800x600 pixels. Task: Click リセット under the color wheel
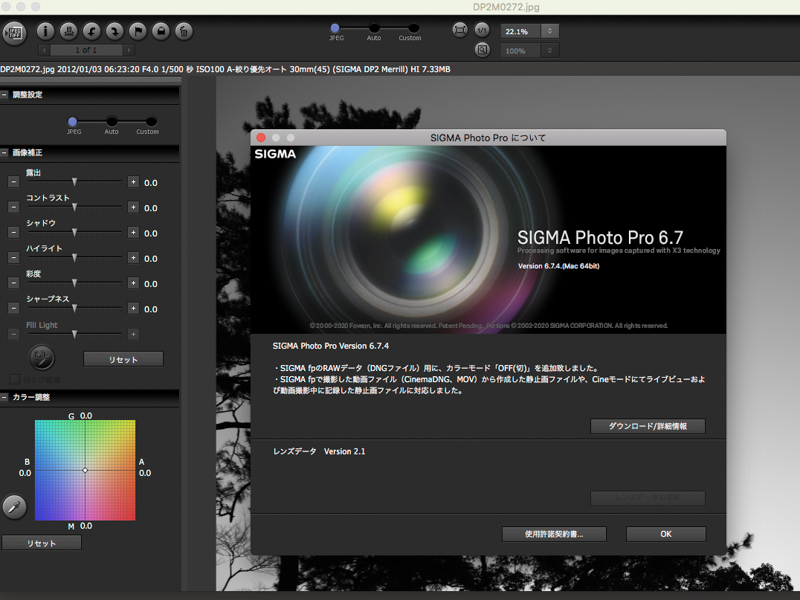[x=41, y=543]
